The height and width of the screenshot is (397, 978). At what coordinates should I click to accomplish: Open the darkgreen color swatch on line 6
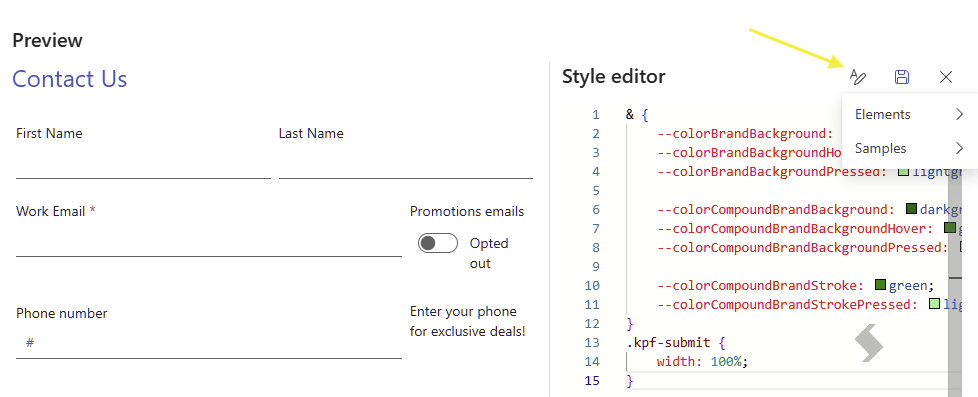(x=911, y=209)
